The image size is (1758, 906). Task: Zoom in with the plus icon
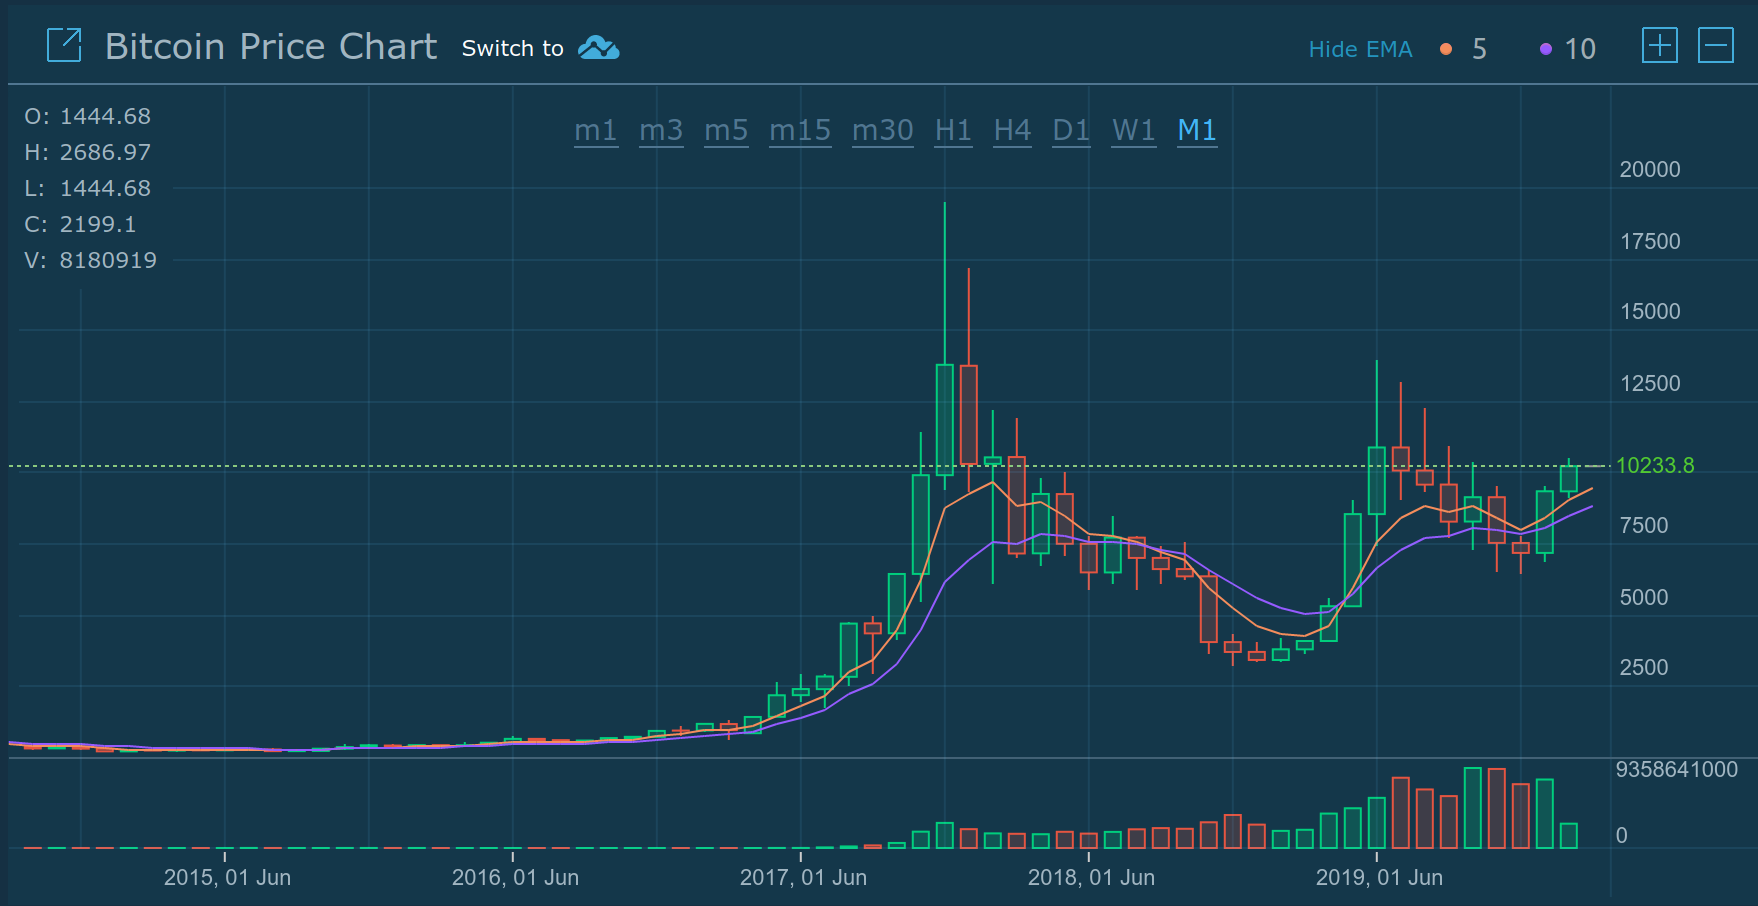tap(1660, 46)
